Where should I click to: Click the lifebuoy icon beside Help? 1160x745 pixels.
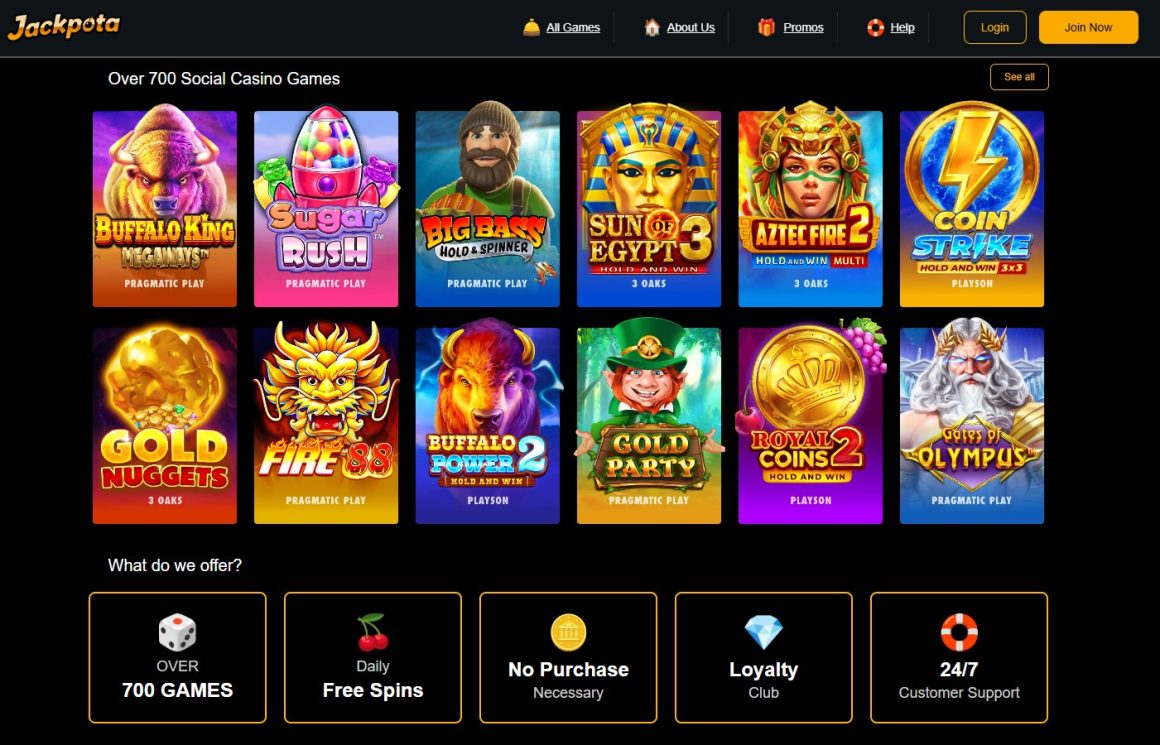point(875,28)
